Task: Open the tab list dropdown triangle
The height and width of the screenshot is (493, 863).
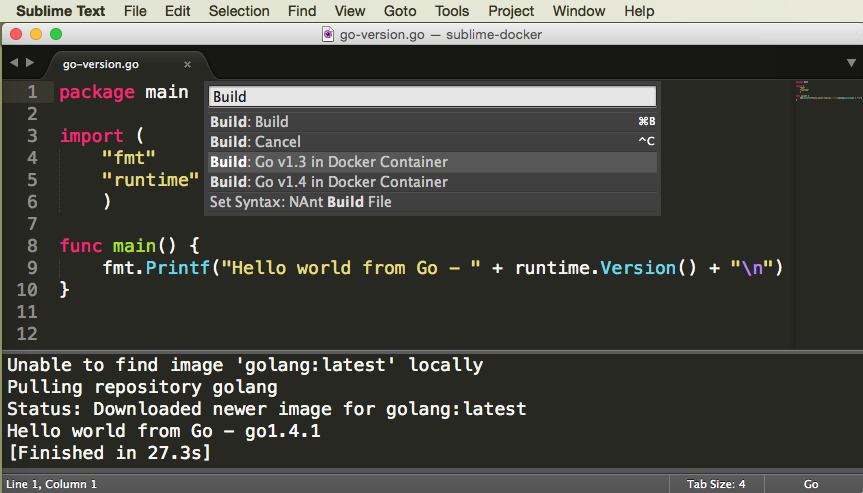Action: (x=851, y=63)
